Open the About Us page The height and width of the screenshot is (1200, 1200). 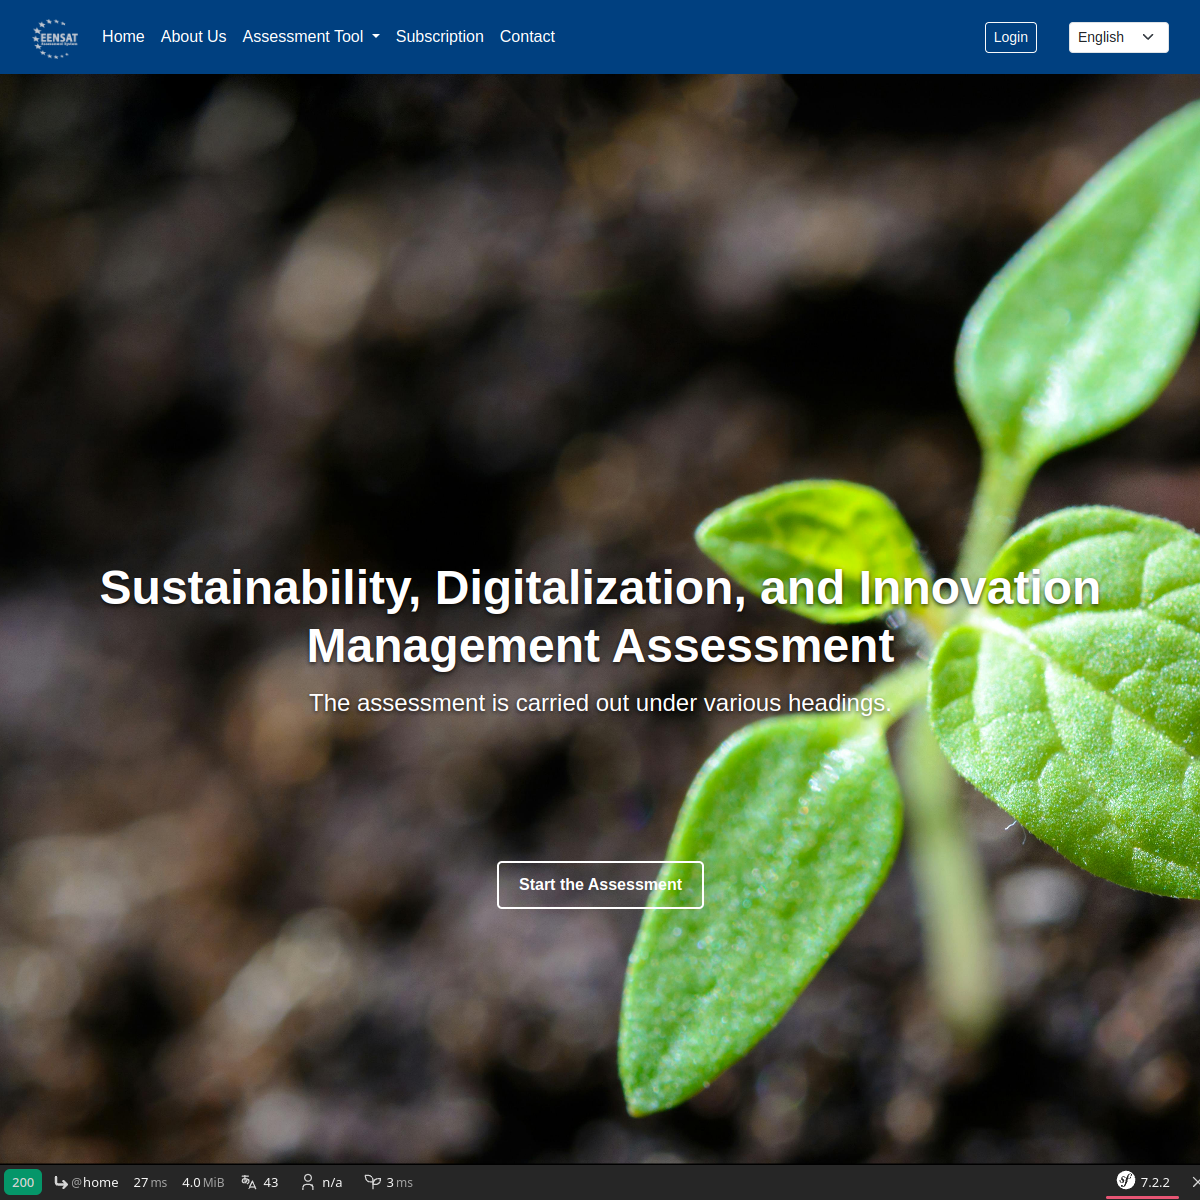pyautogui.click(x=193, y=37)
